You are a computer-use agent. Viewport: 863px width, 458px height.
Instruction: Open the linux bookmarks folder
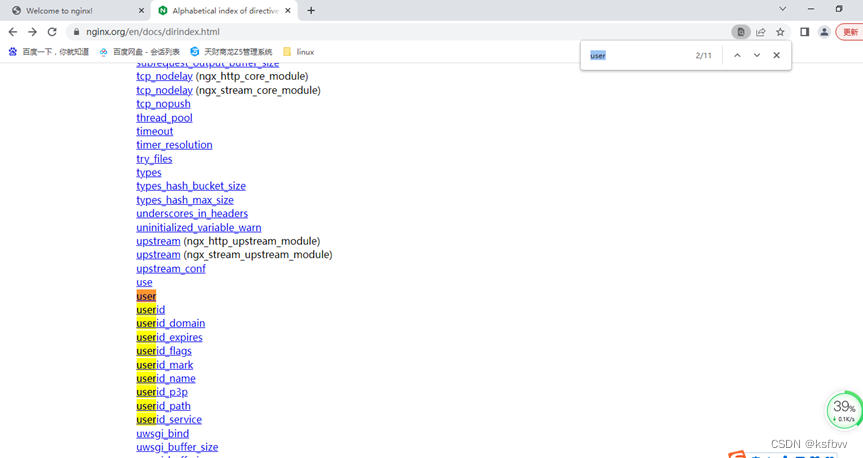pyautogui.click(x=299, y=52)
